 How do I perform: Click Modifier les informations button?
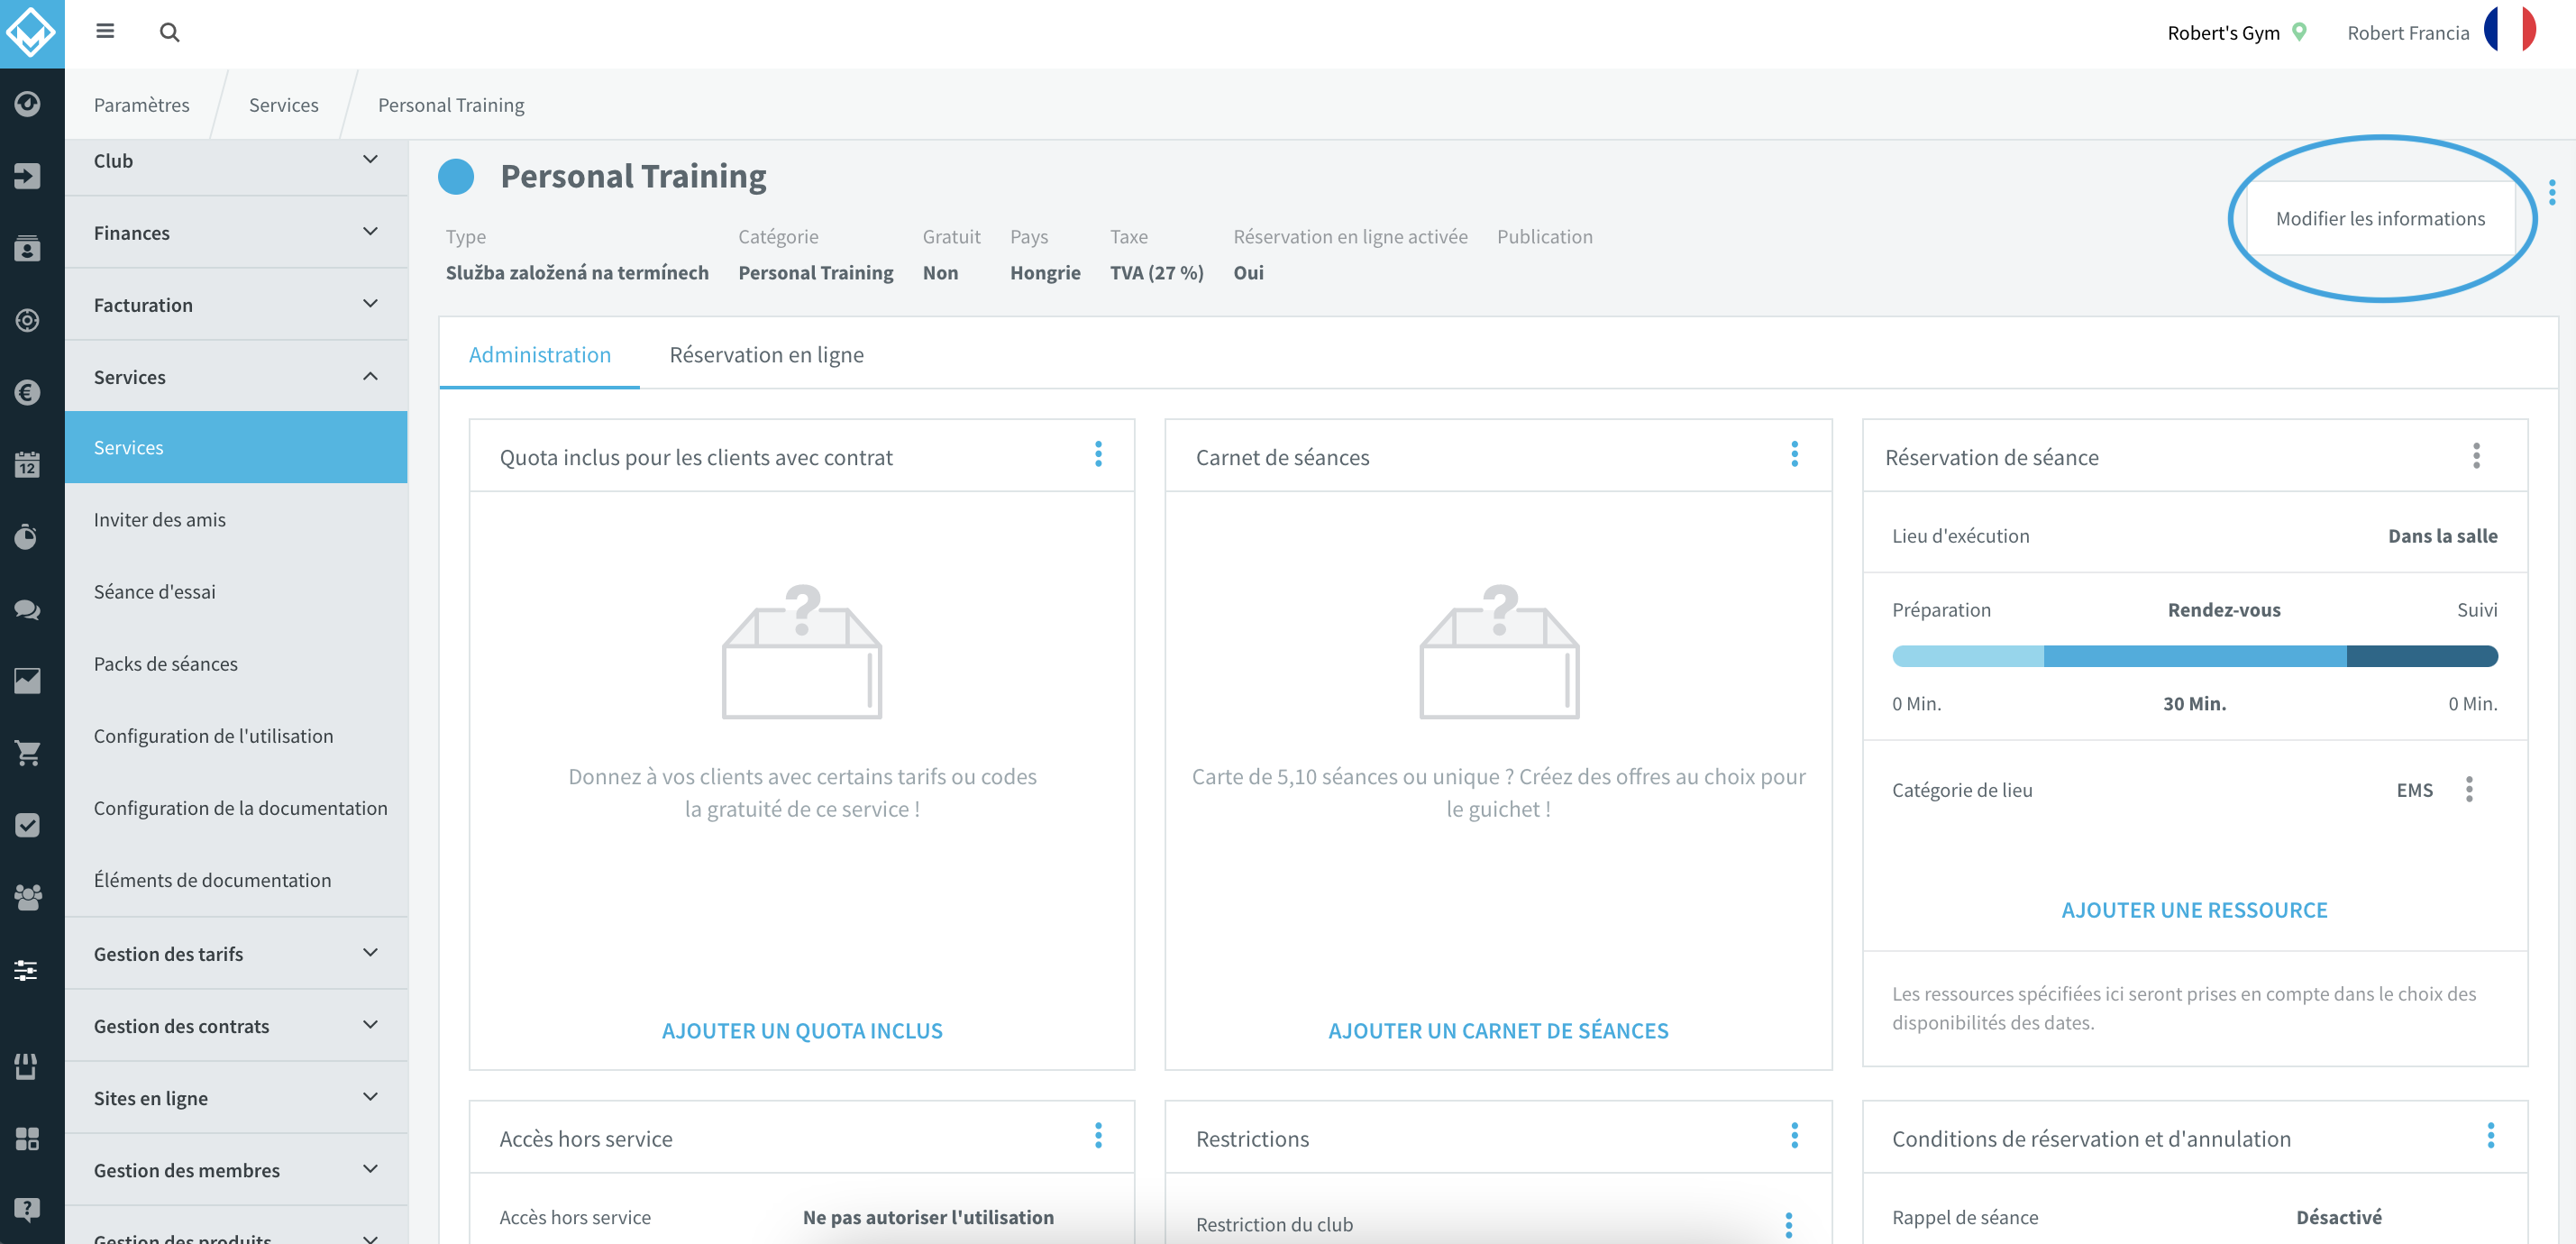click(2380, 218)
